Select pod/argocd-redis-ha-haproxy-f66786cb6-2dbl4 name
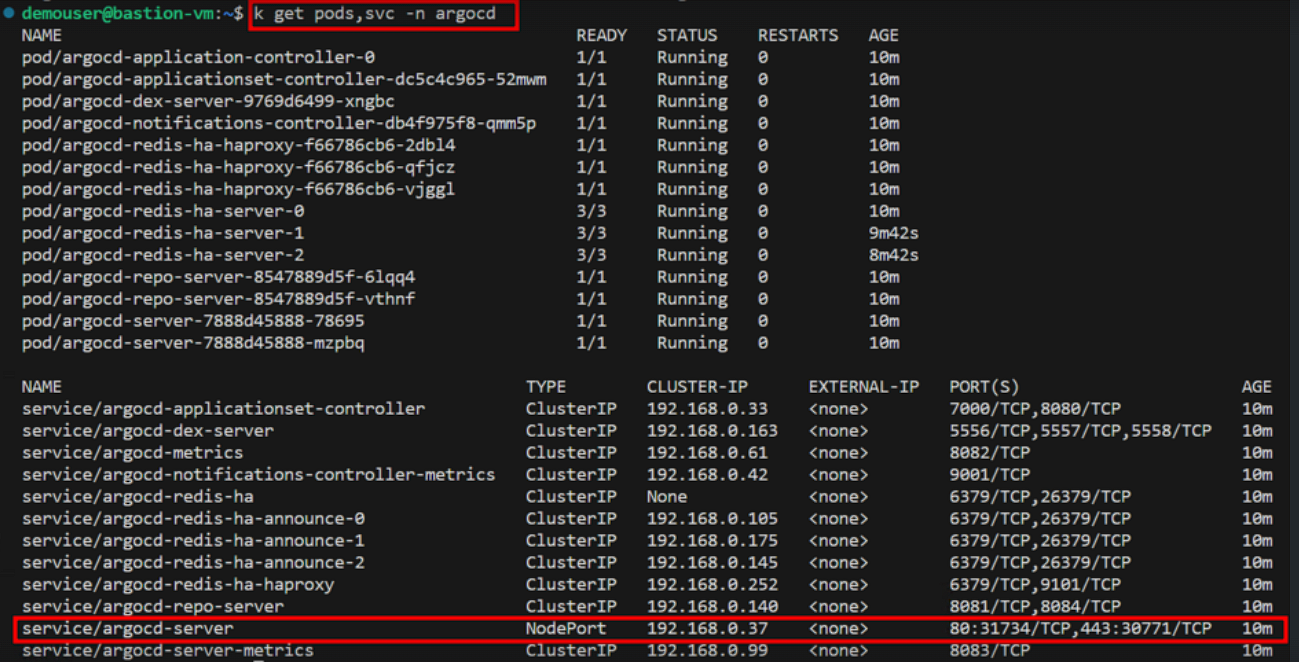 238,145
